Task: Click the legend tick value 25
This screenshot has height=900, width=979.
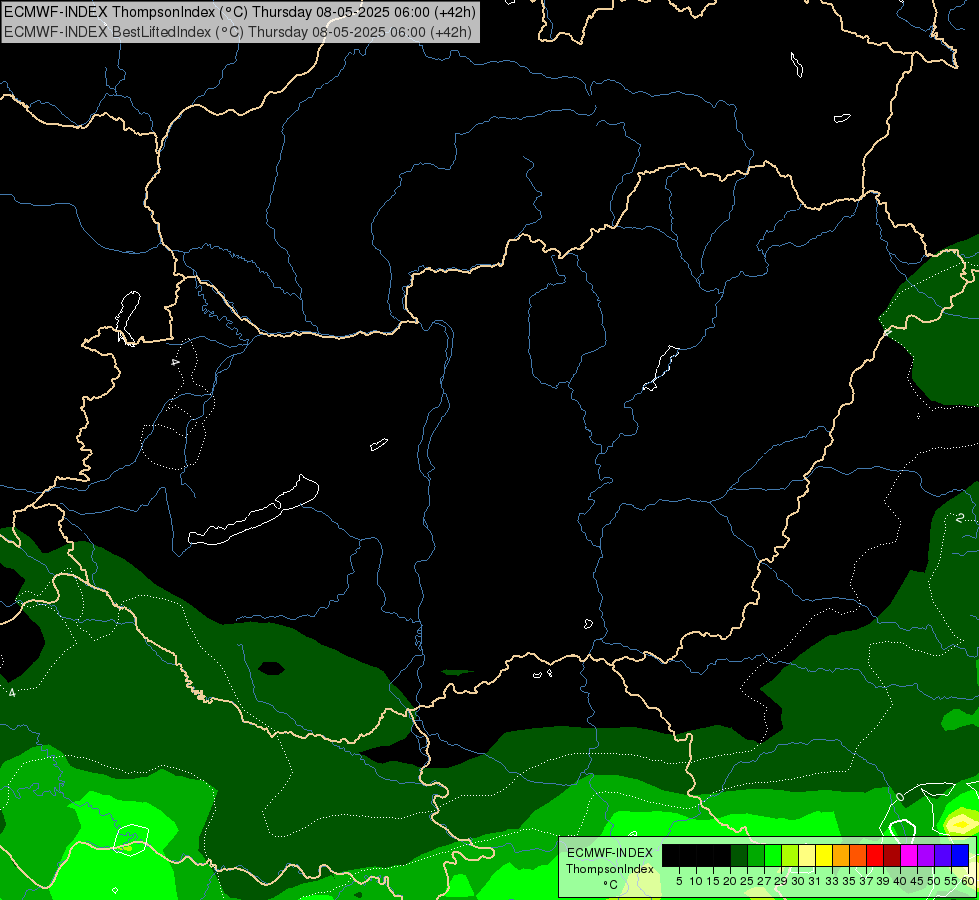Action: click(x=747, y=881)
